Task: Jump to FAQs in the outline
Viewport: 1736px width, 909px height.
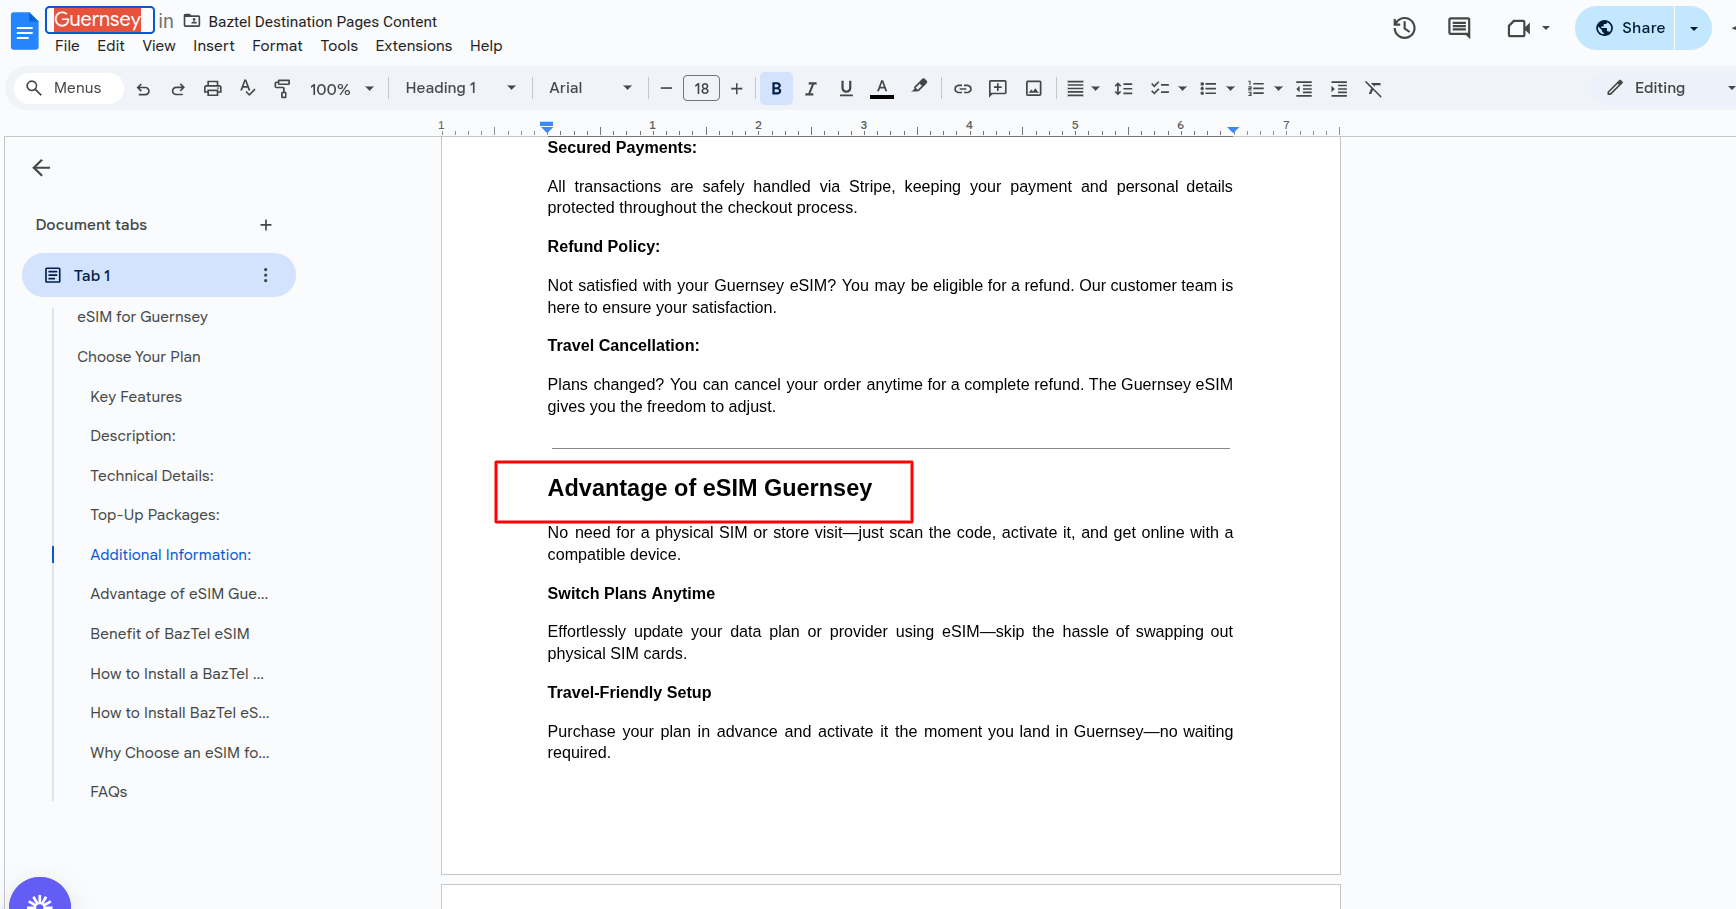Action: click(109, 792)
